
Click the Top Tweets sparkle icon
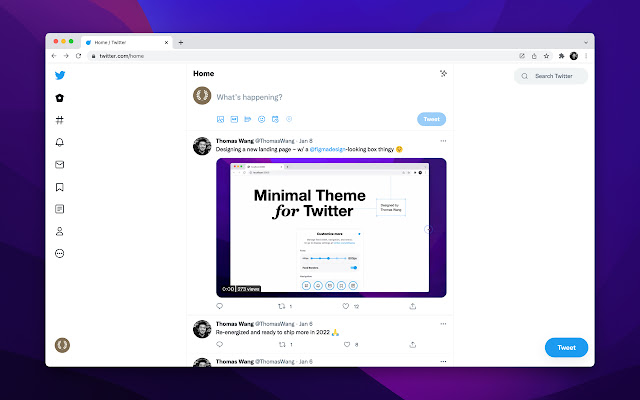click(x=443, y=73)
